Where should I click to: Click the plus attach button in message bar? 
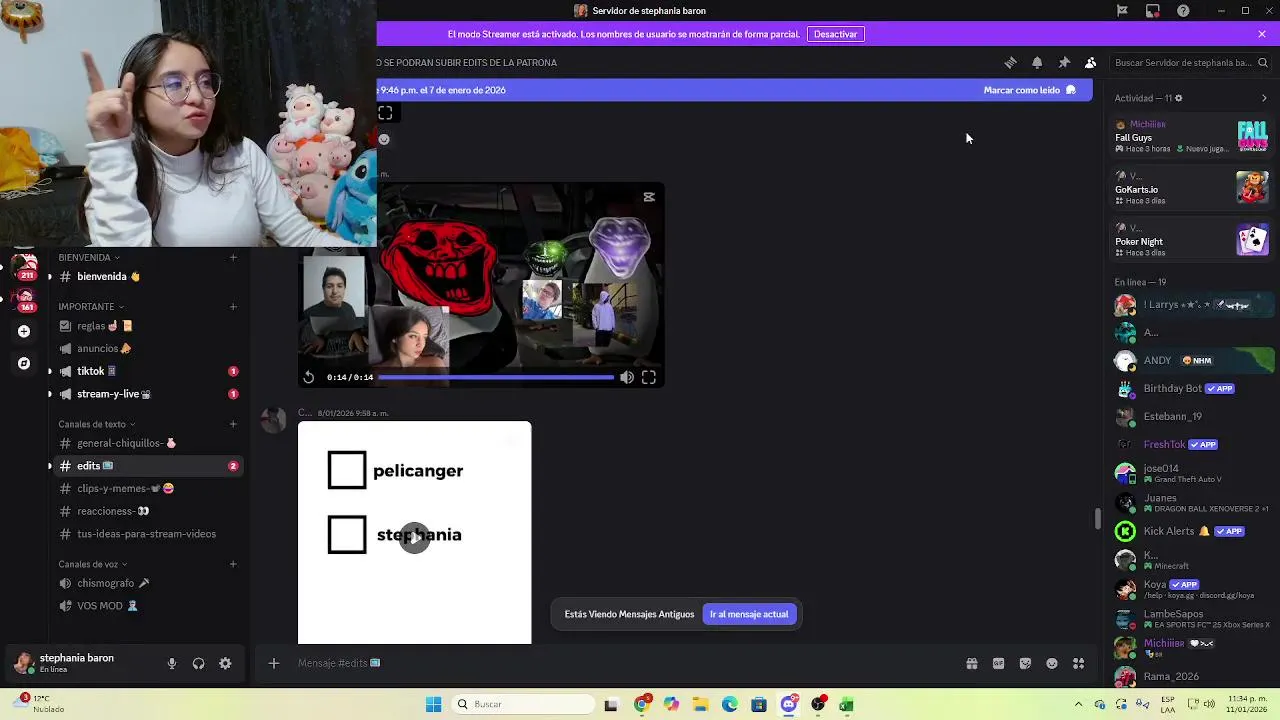pos(273,663)
